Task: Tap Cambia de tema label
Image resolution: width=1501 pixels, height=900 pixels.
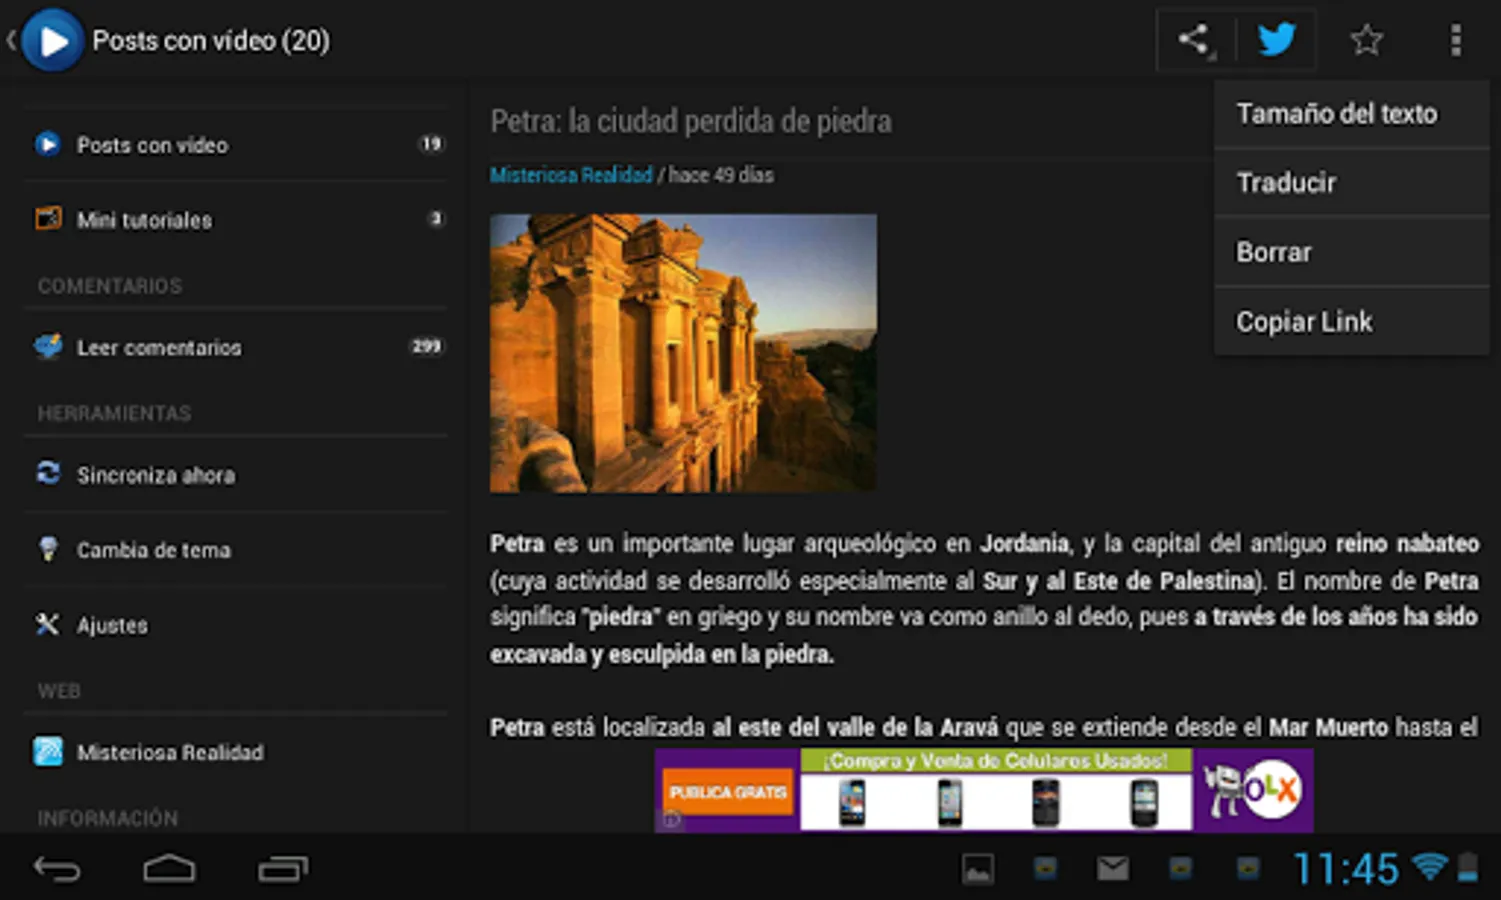Action: coord(154,550)
